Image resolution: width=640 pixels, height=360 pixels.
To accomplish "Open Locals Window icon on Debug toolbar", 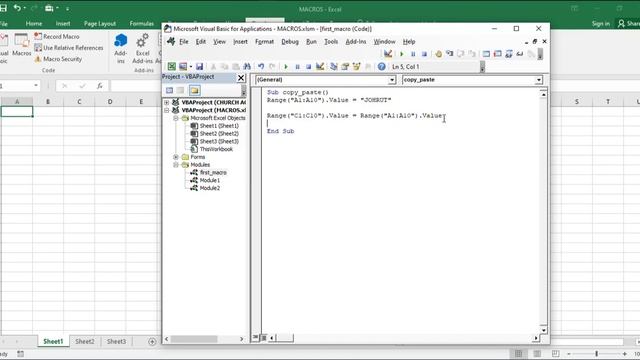I will point(486,54).
